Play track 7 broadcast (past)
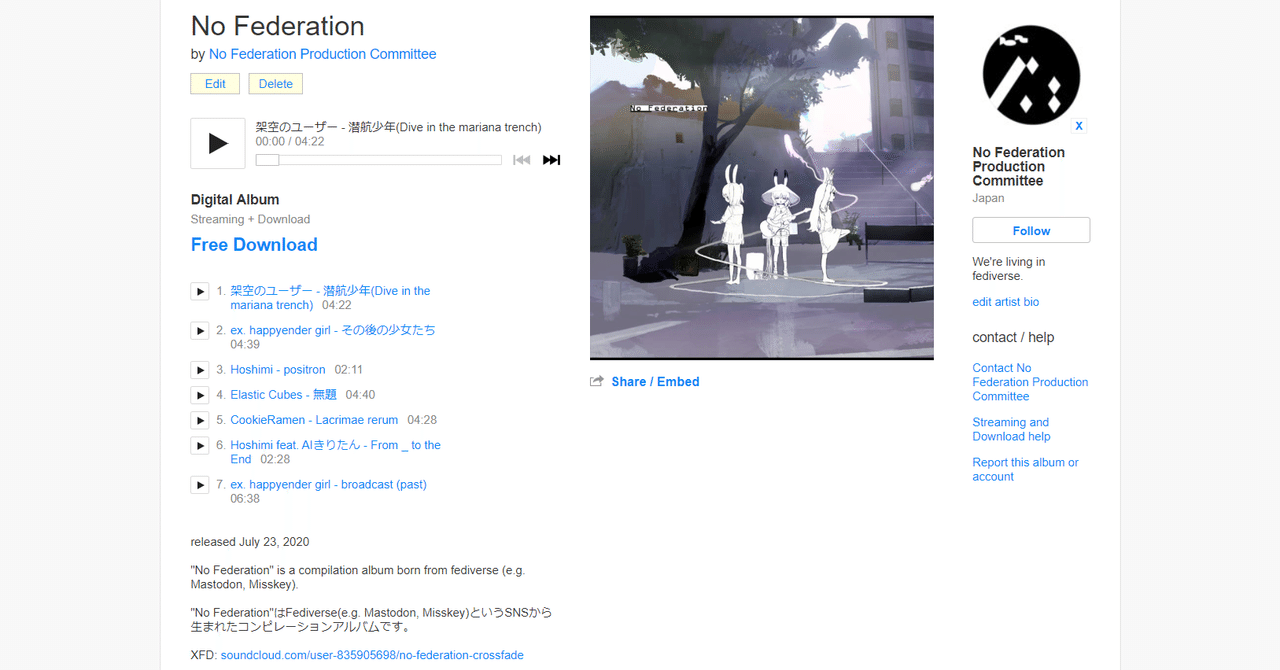The width and height of the screenshot is (1280, 670). pyautogui.click(x=200, y=485)
